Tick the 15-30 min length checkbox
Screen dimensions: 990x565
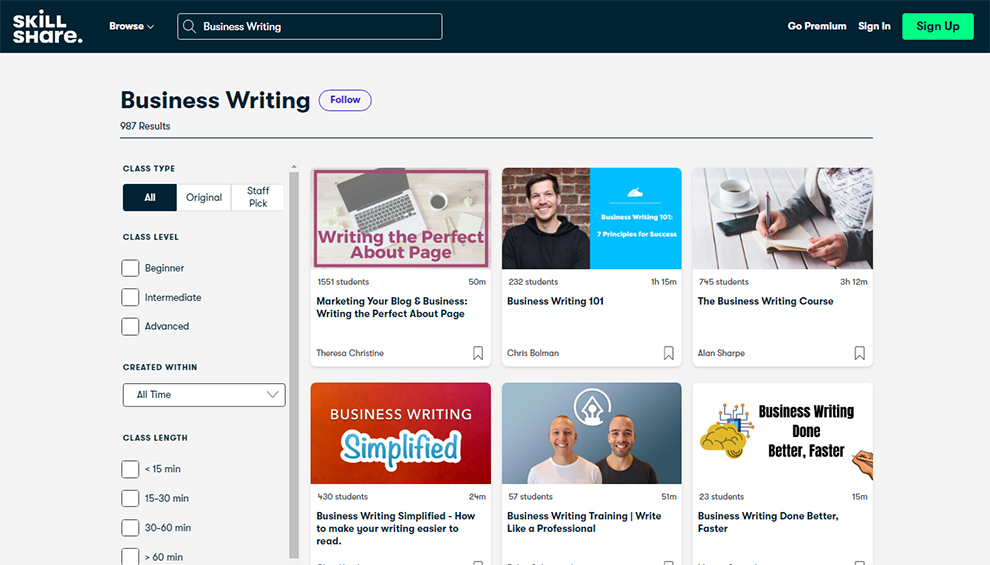[x=130, y=498]
